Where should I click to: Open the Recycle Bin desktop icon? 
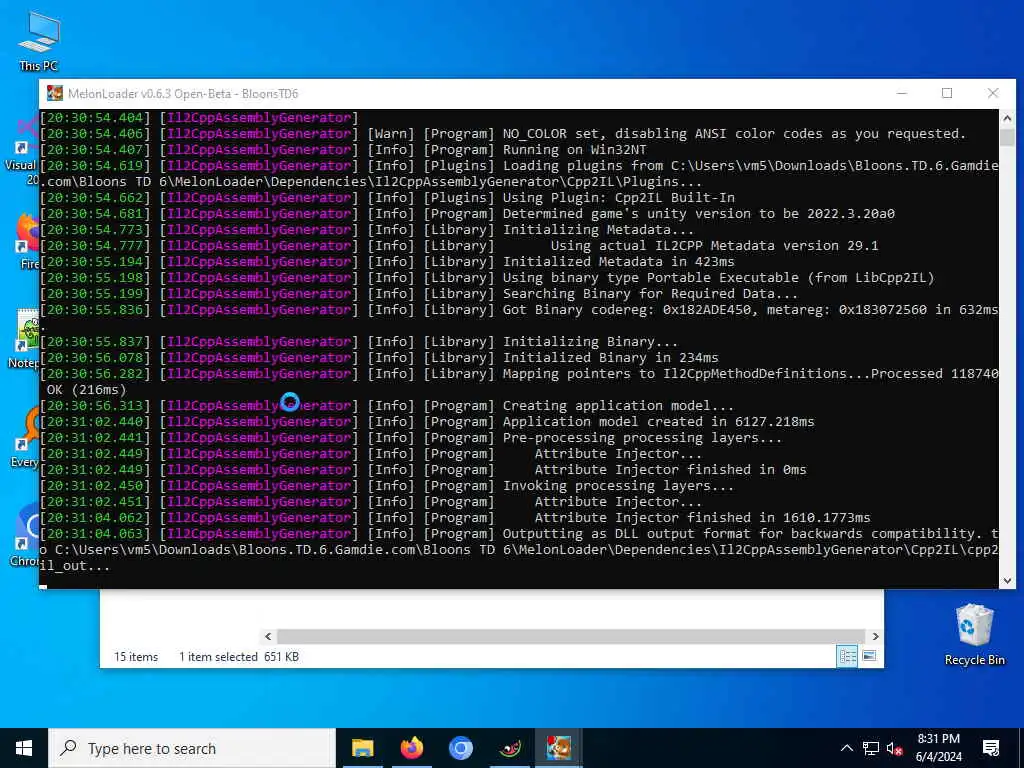pos(974,634)
